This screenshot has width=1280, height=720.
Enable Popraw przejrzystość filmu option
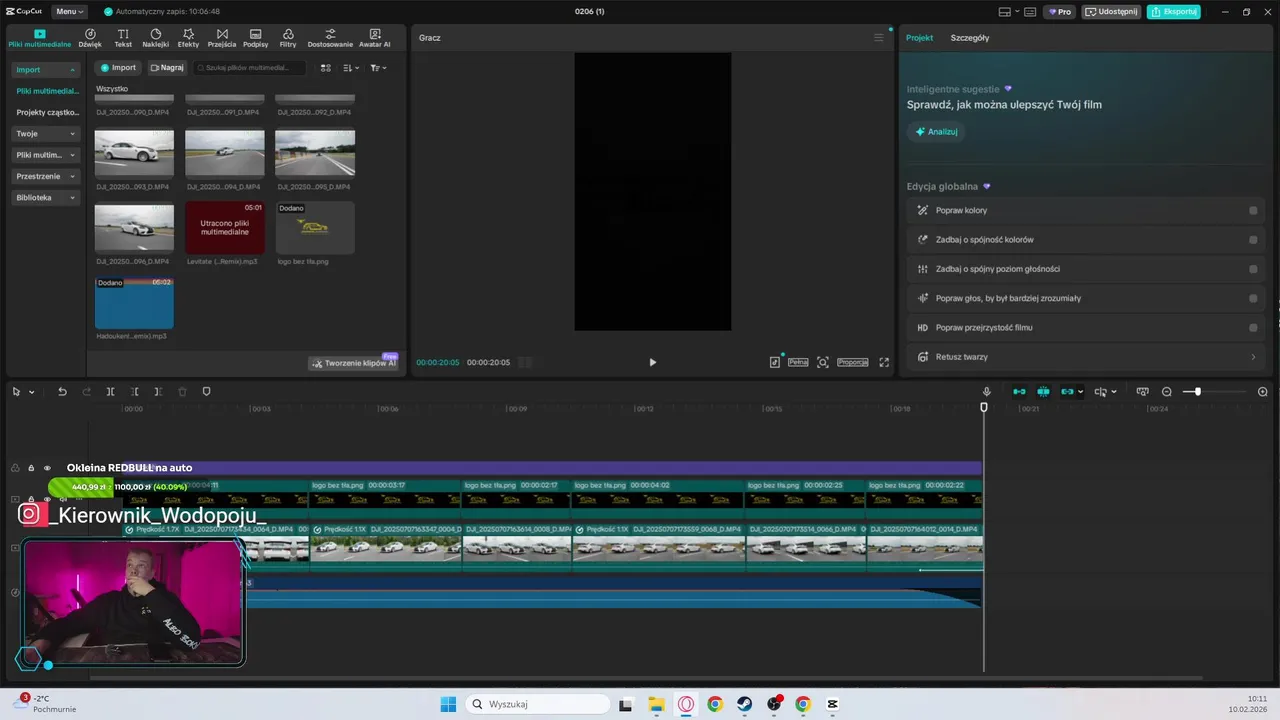pos(1253,327)
